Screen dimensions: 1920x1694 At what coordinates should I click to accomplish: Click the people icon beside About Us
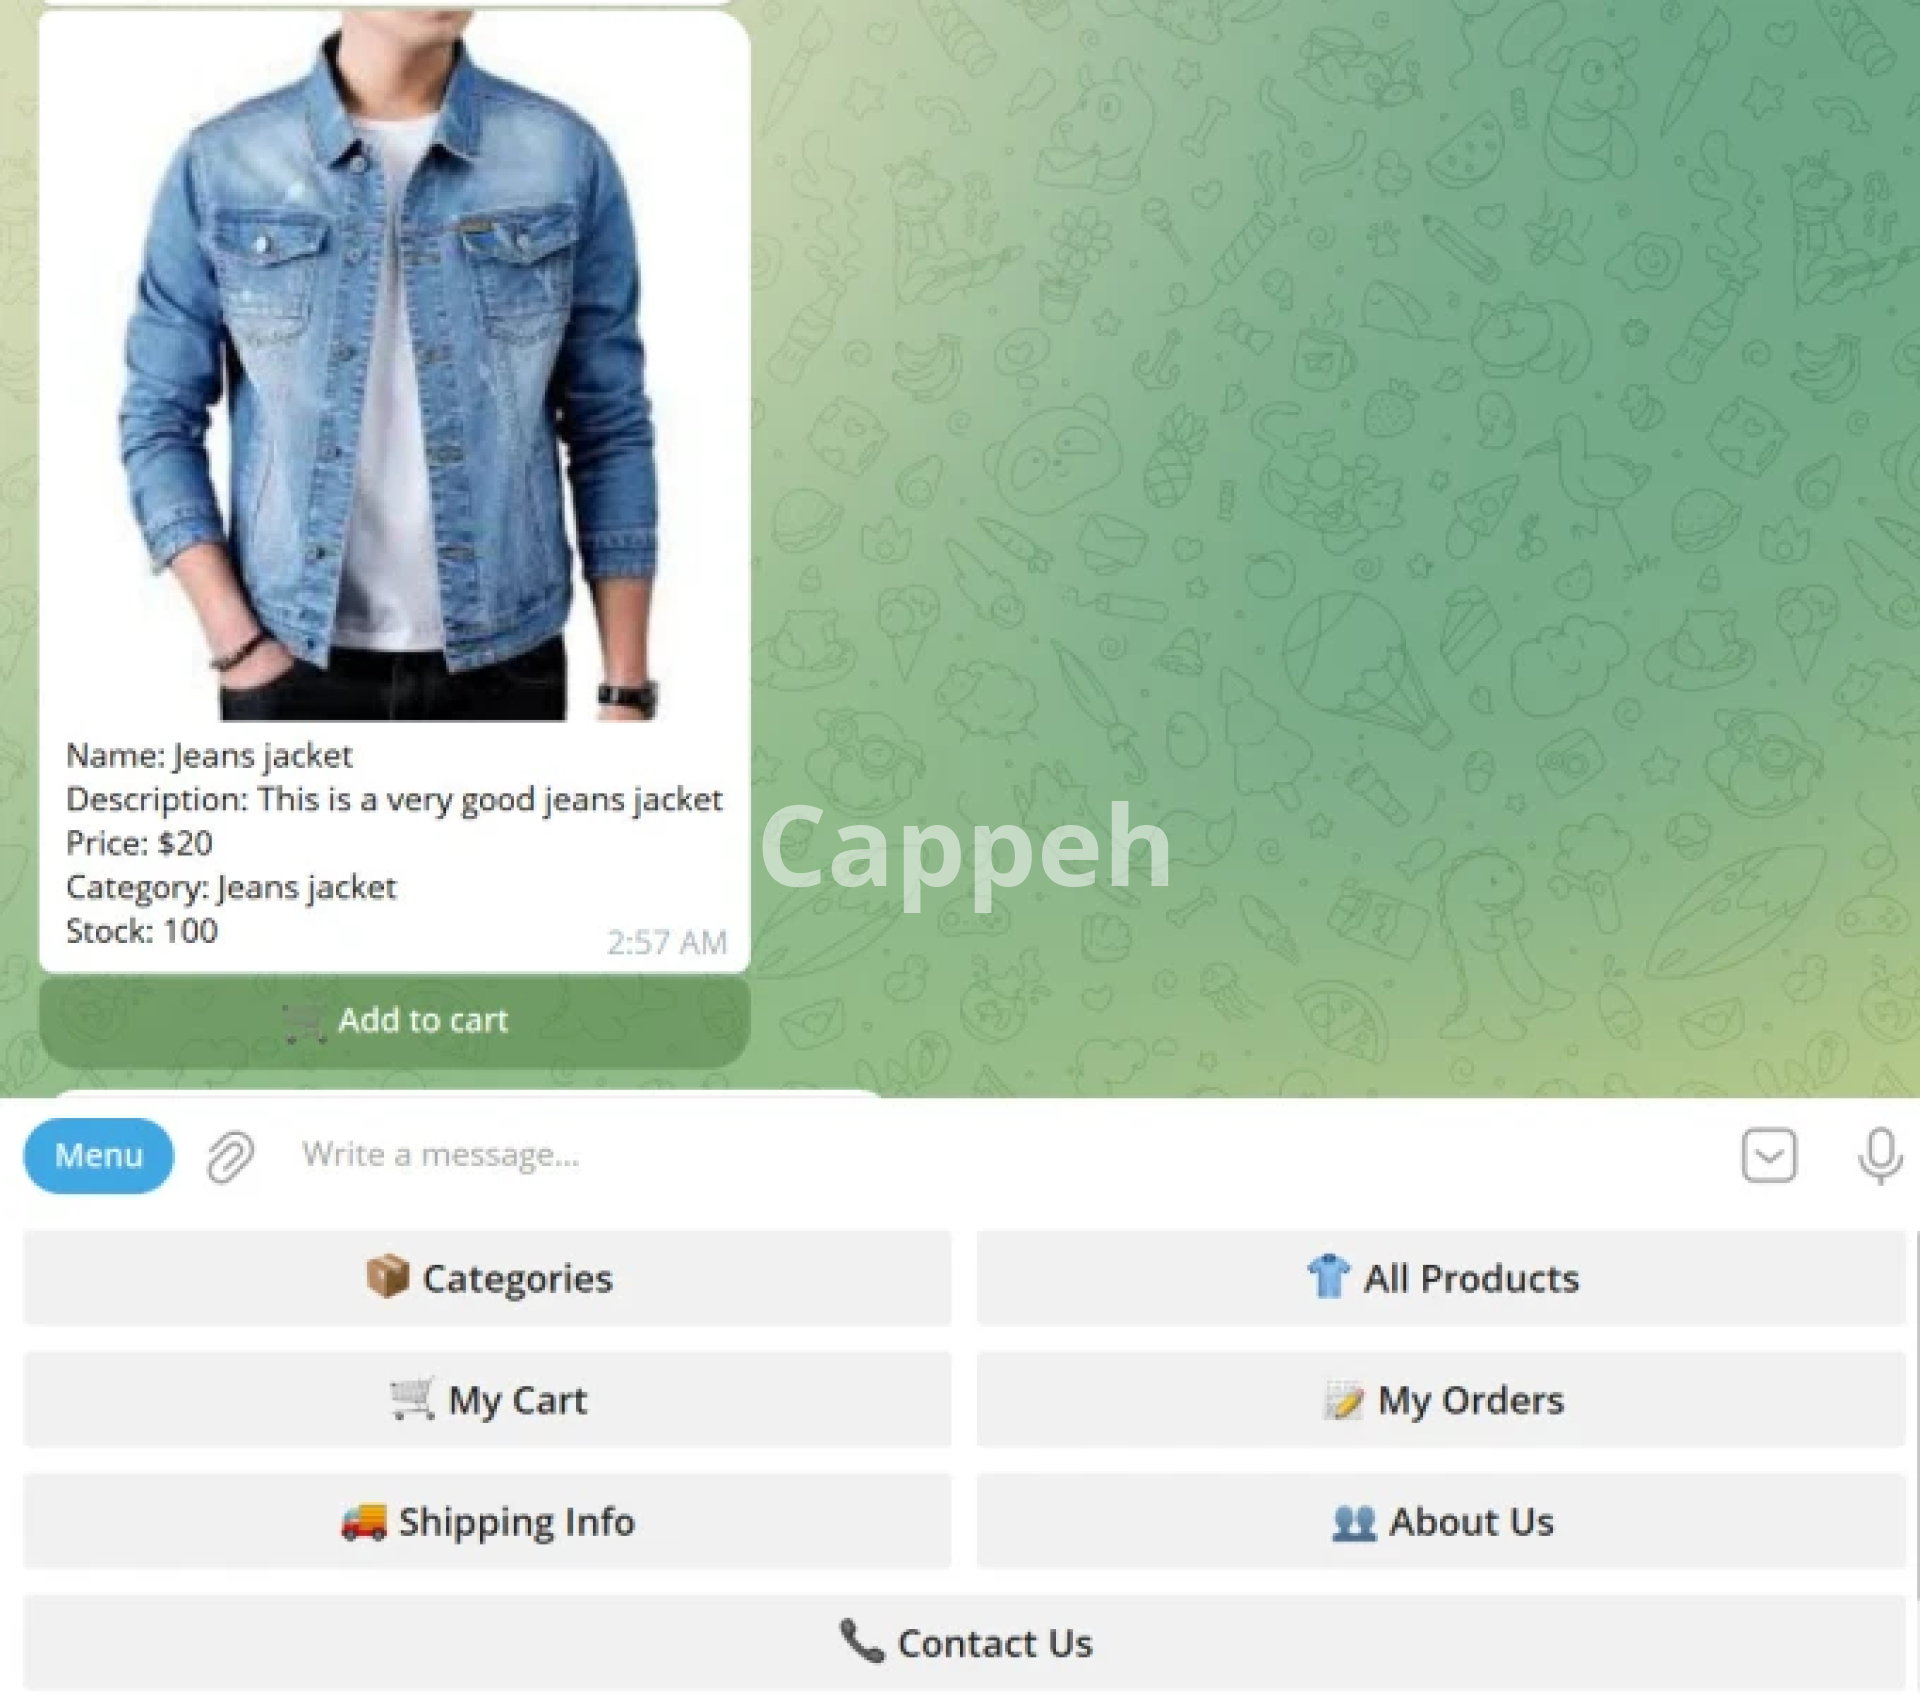pos(1354,1522)
